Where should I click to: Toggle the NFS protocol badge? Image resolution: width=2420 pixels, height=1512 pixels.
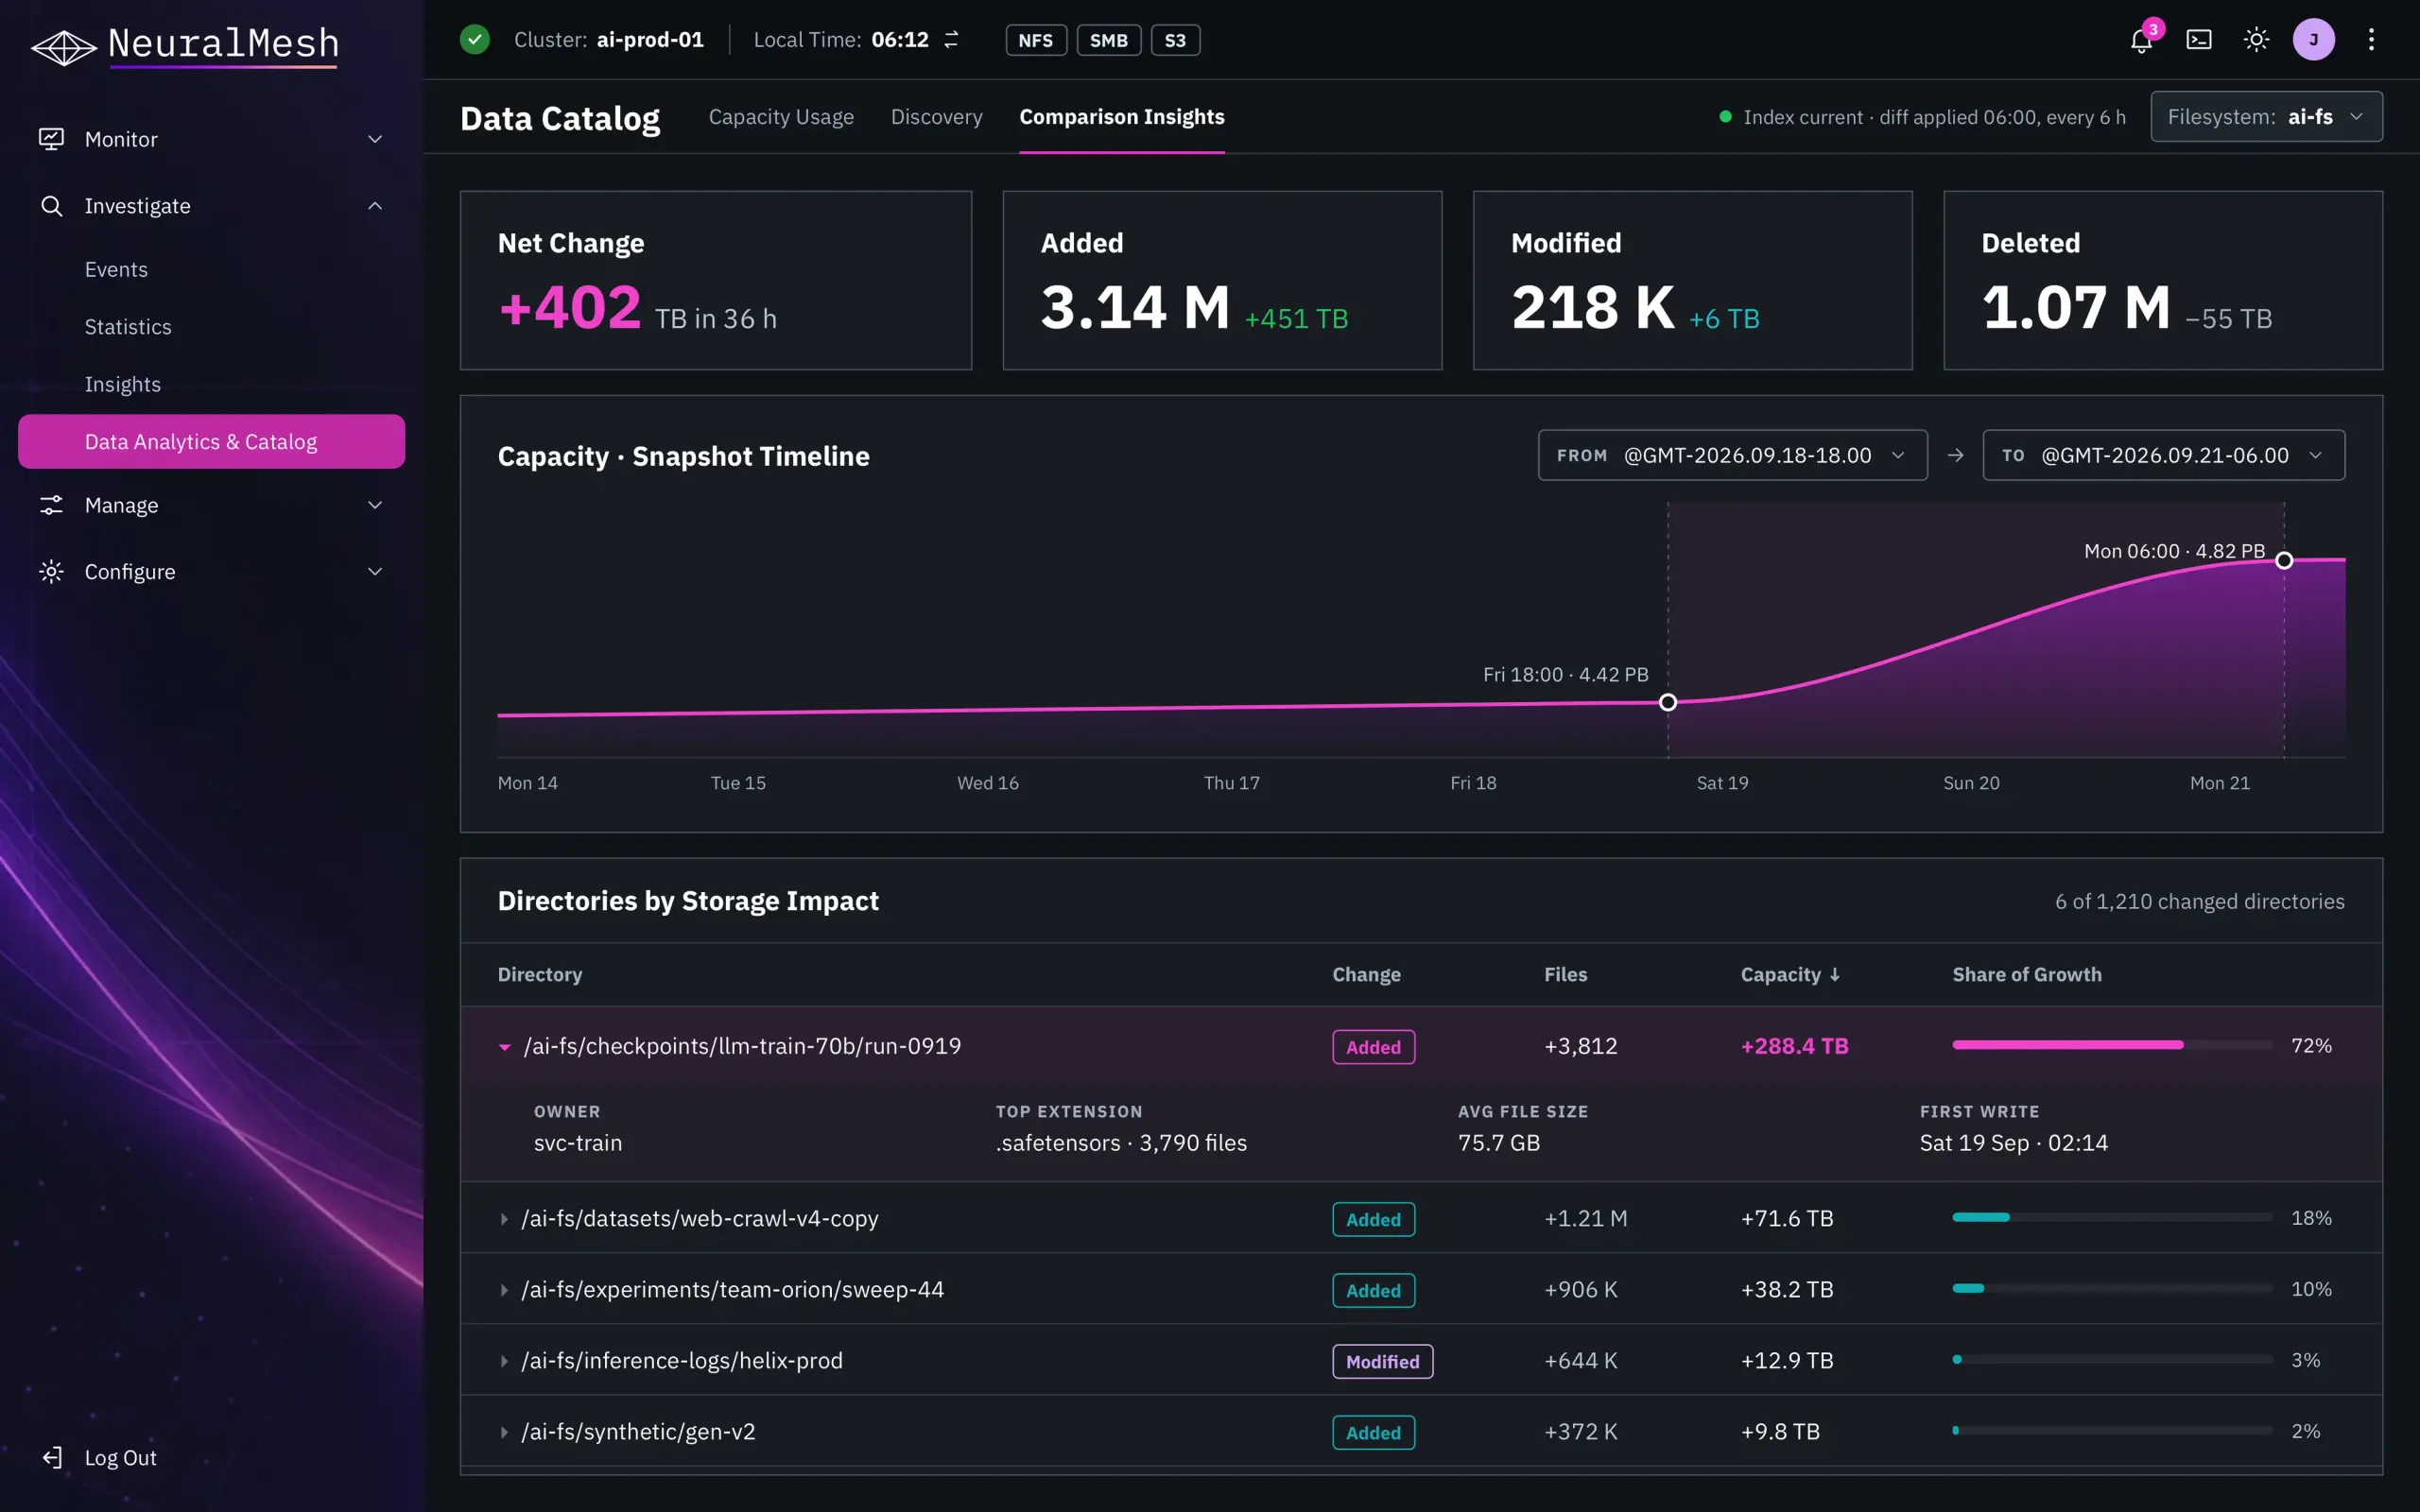(x=1035, y=40)
